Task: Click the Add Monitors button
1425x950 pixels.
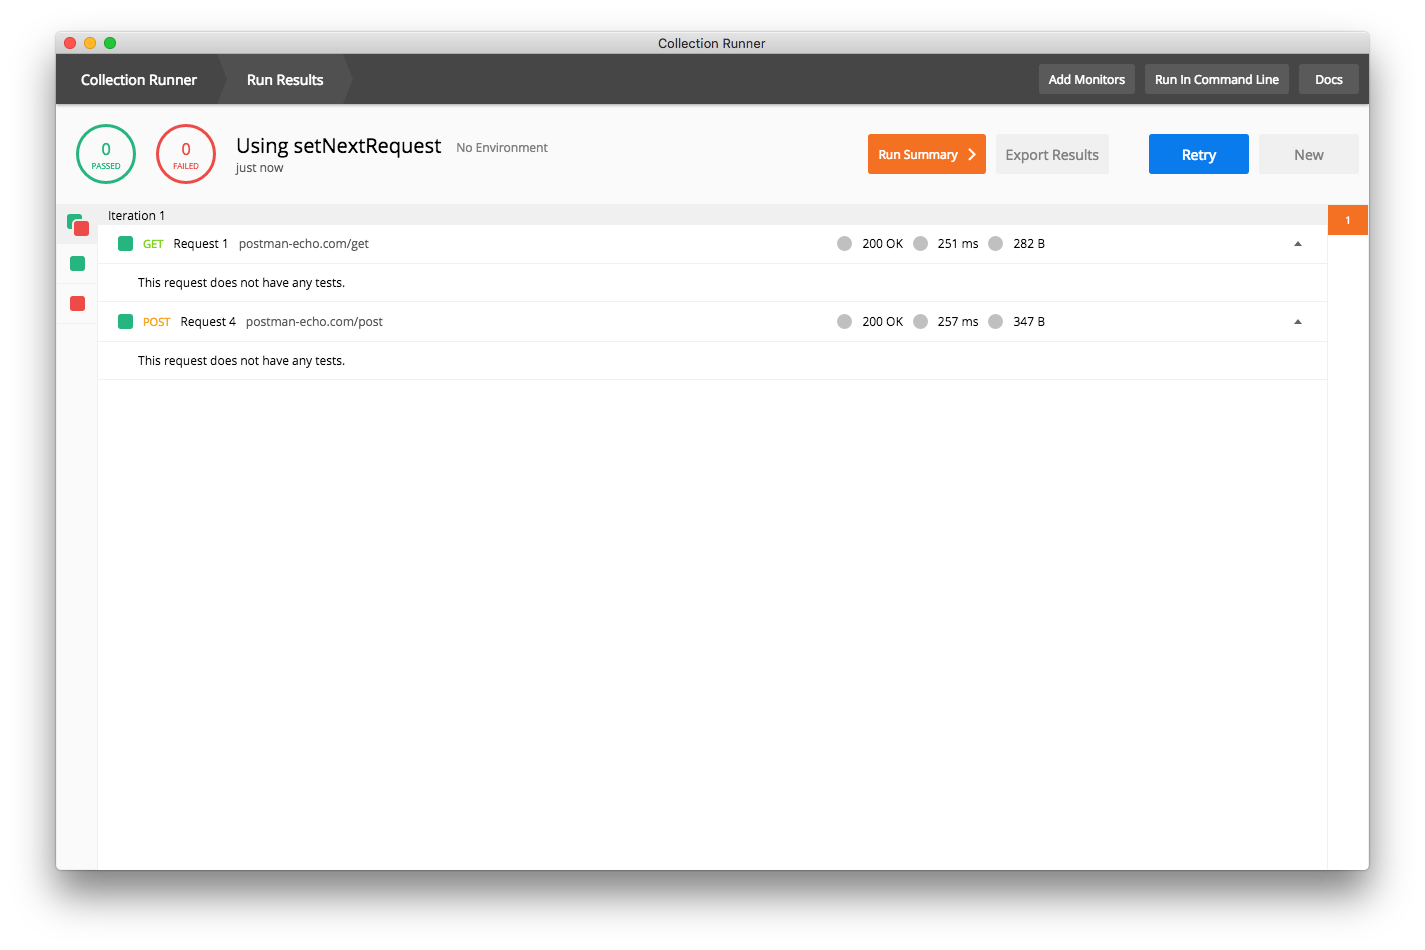Action: coord(1086,80)
